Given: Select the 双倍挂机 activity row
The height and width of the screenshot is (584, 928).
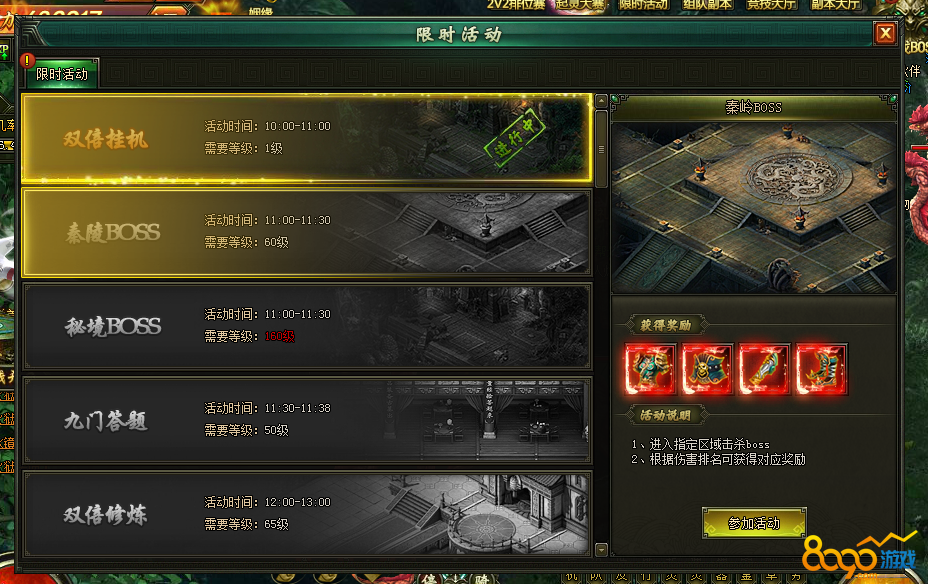Looking at the screenshot, I should tap(307, 138).
